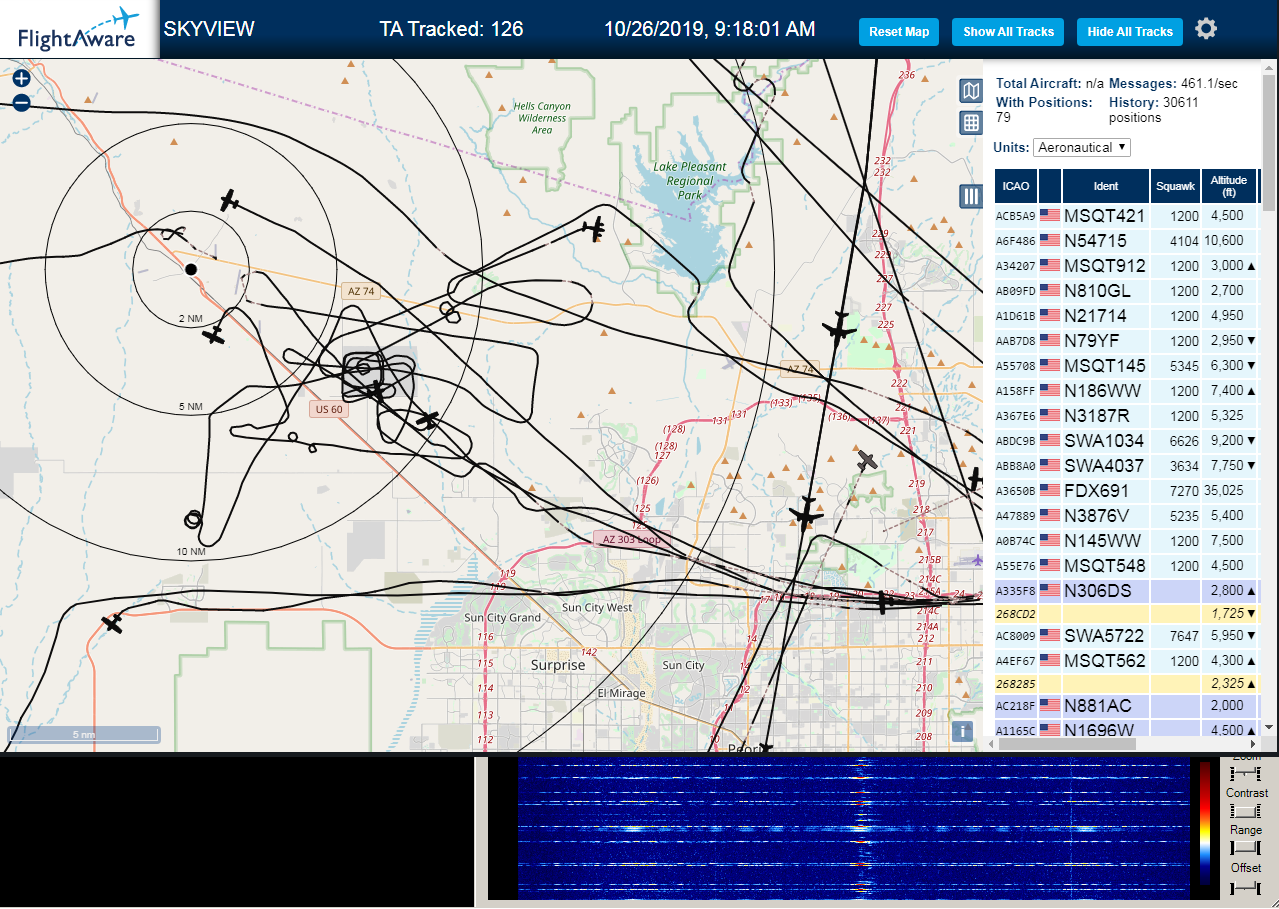Click the grid icon beside the map

(x=970, y=123)
